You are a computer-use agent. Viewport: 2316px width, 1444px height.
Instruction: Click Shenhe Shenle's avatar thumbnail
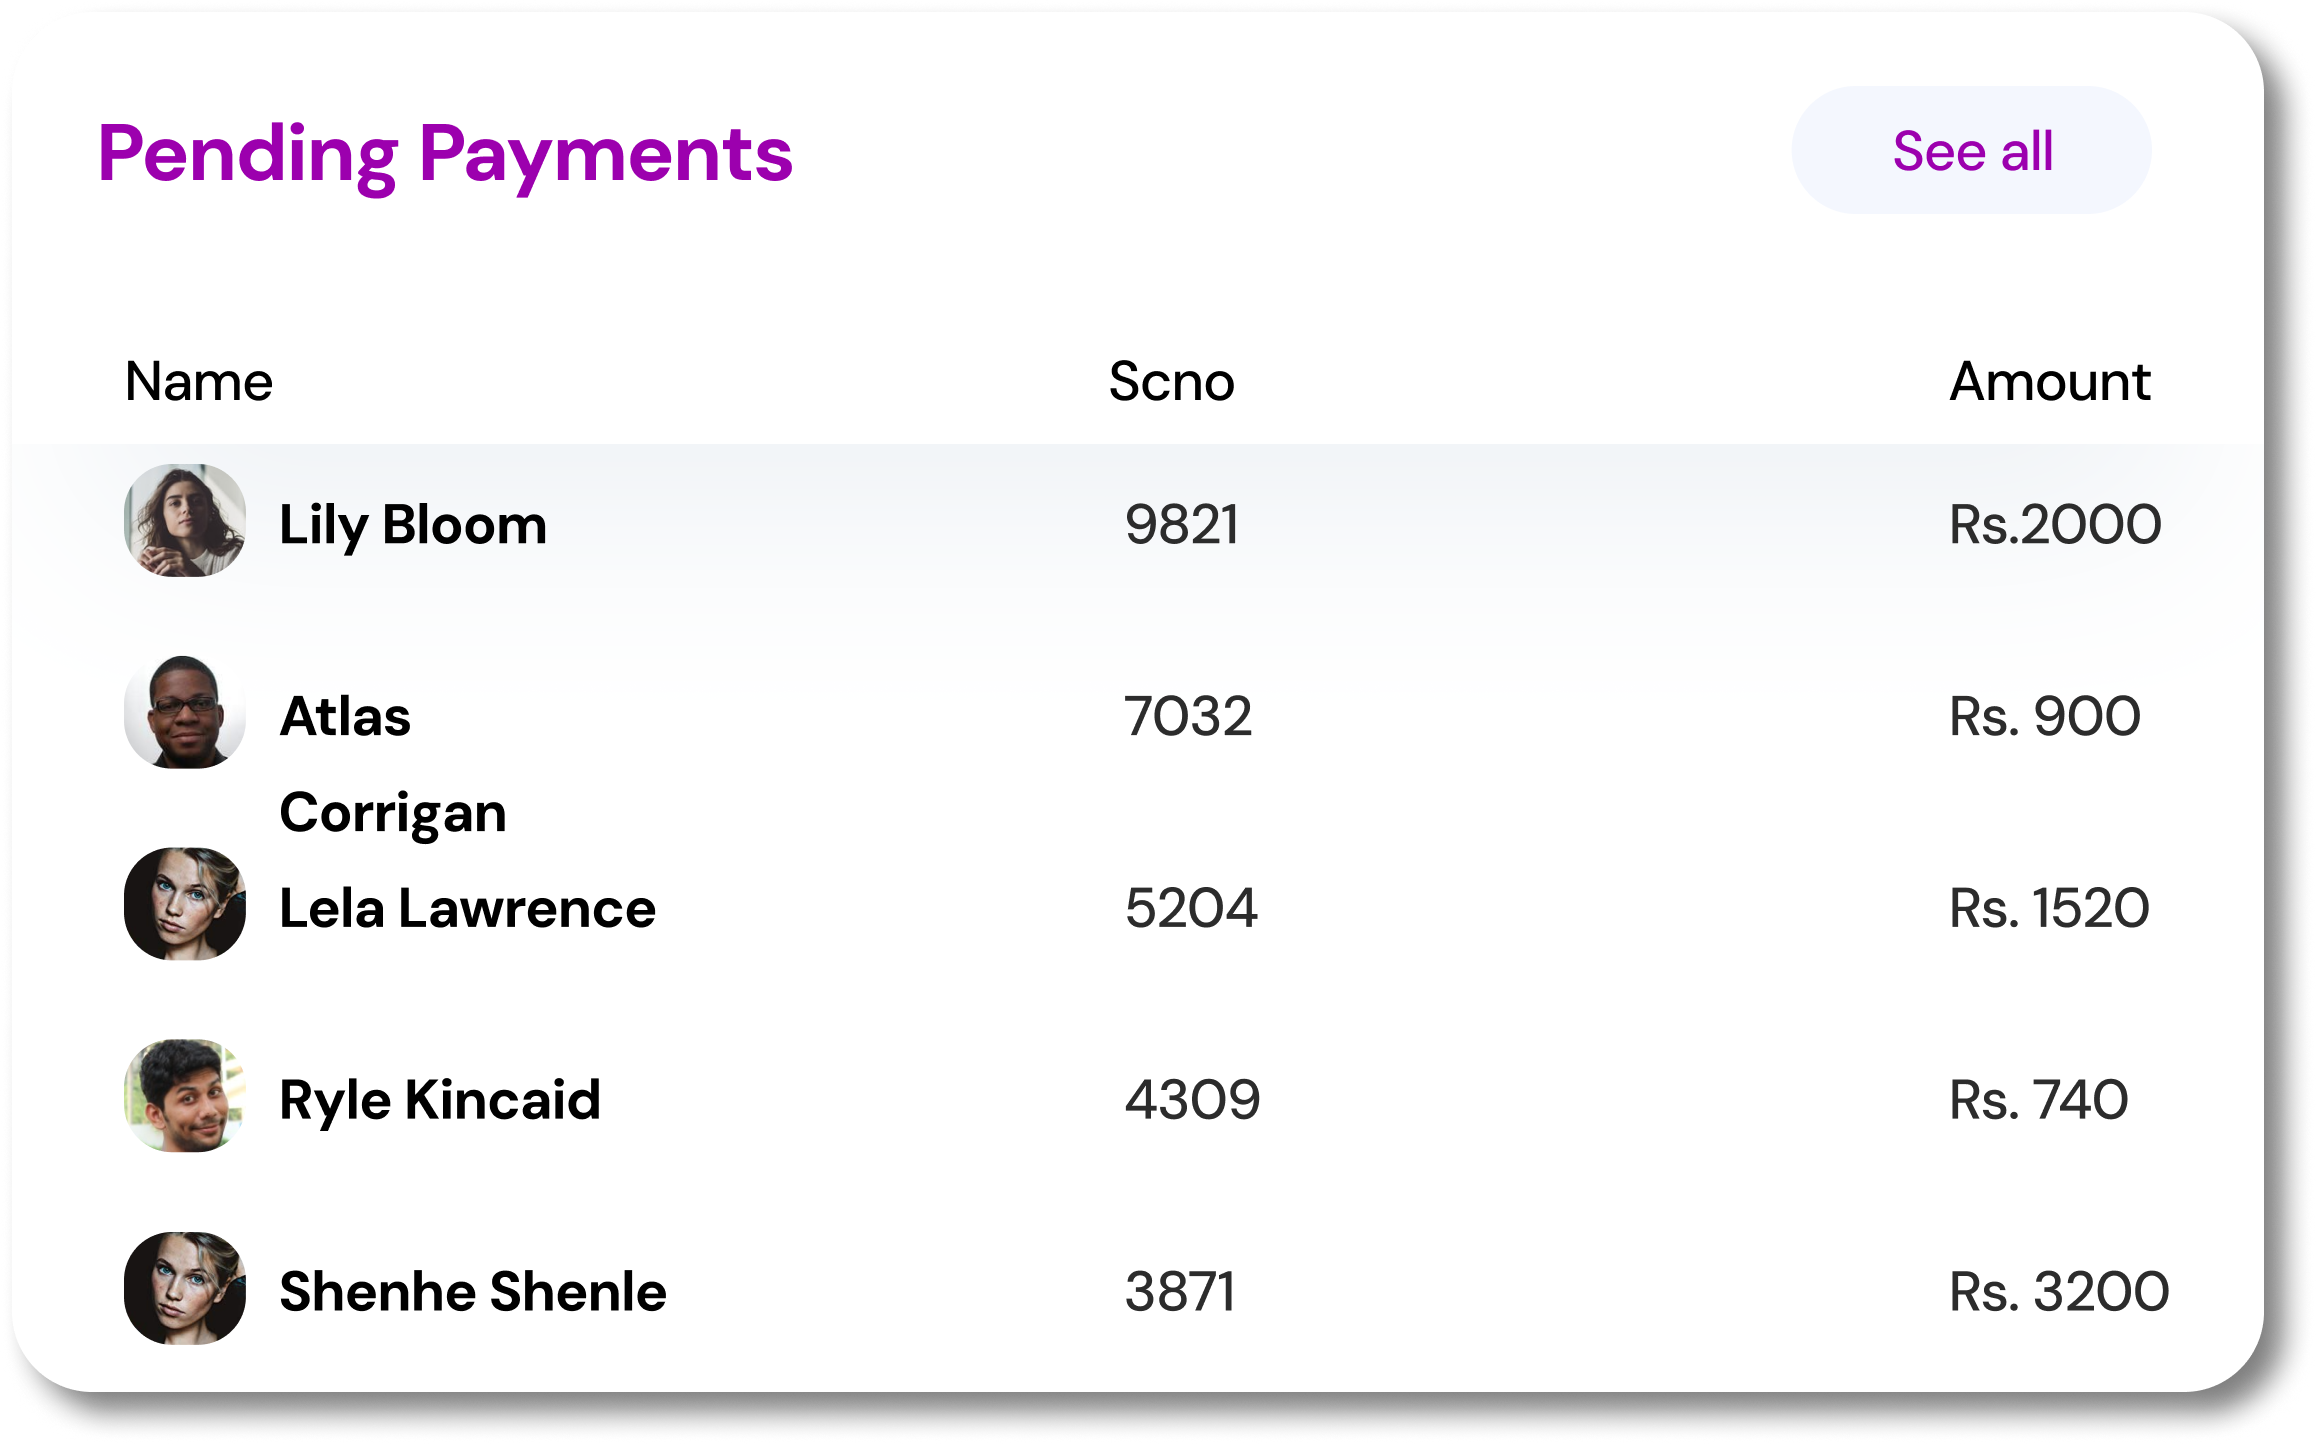click(x=185, y=1288)
